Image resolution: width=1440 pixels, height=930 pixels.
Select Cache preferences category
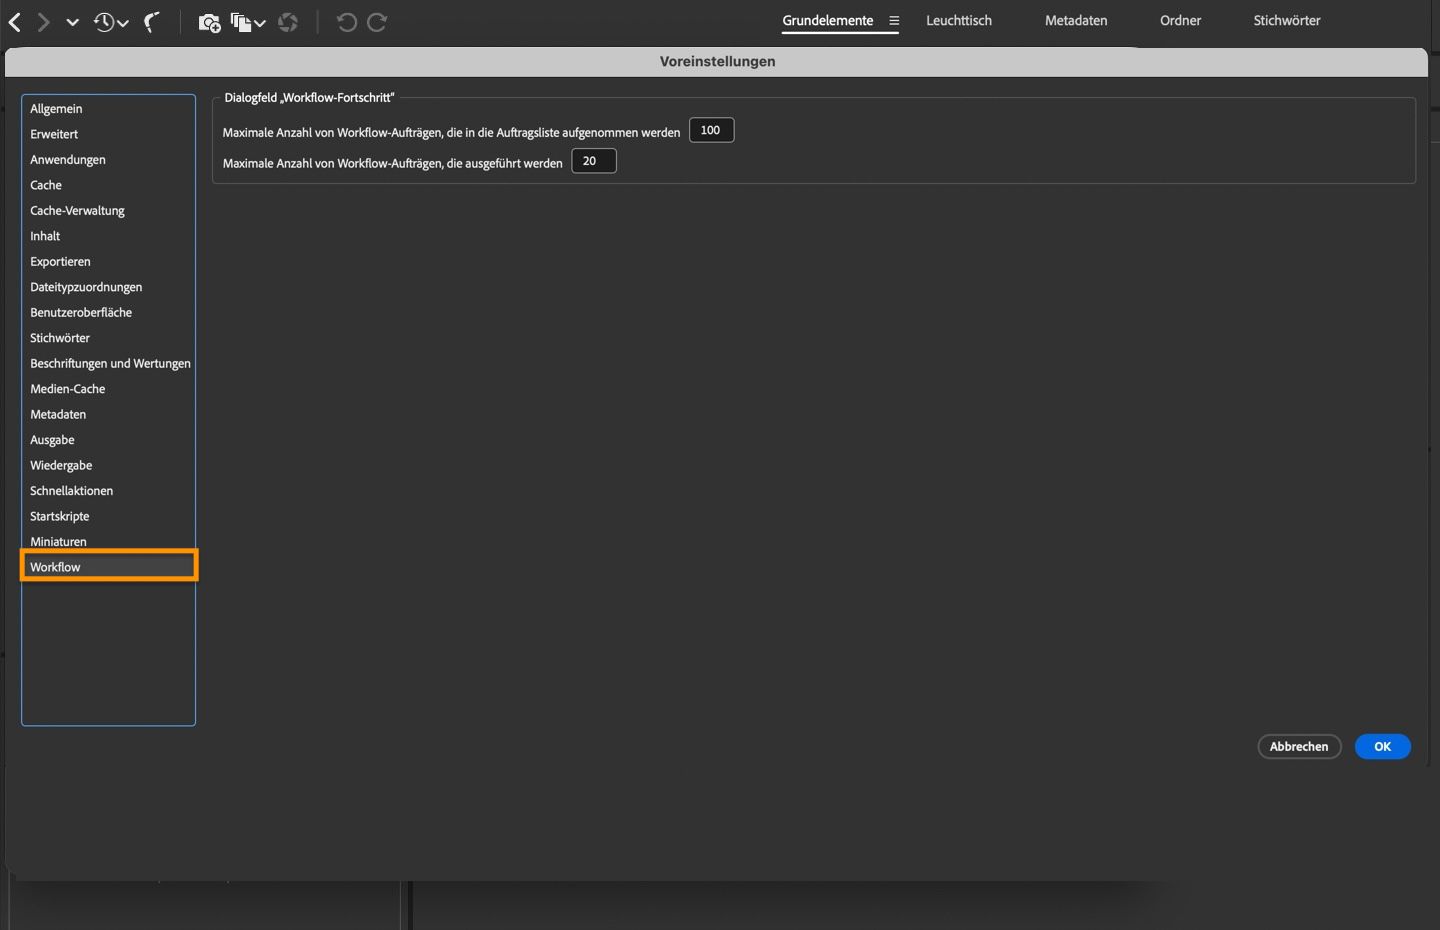click(x=108, y=185)
